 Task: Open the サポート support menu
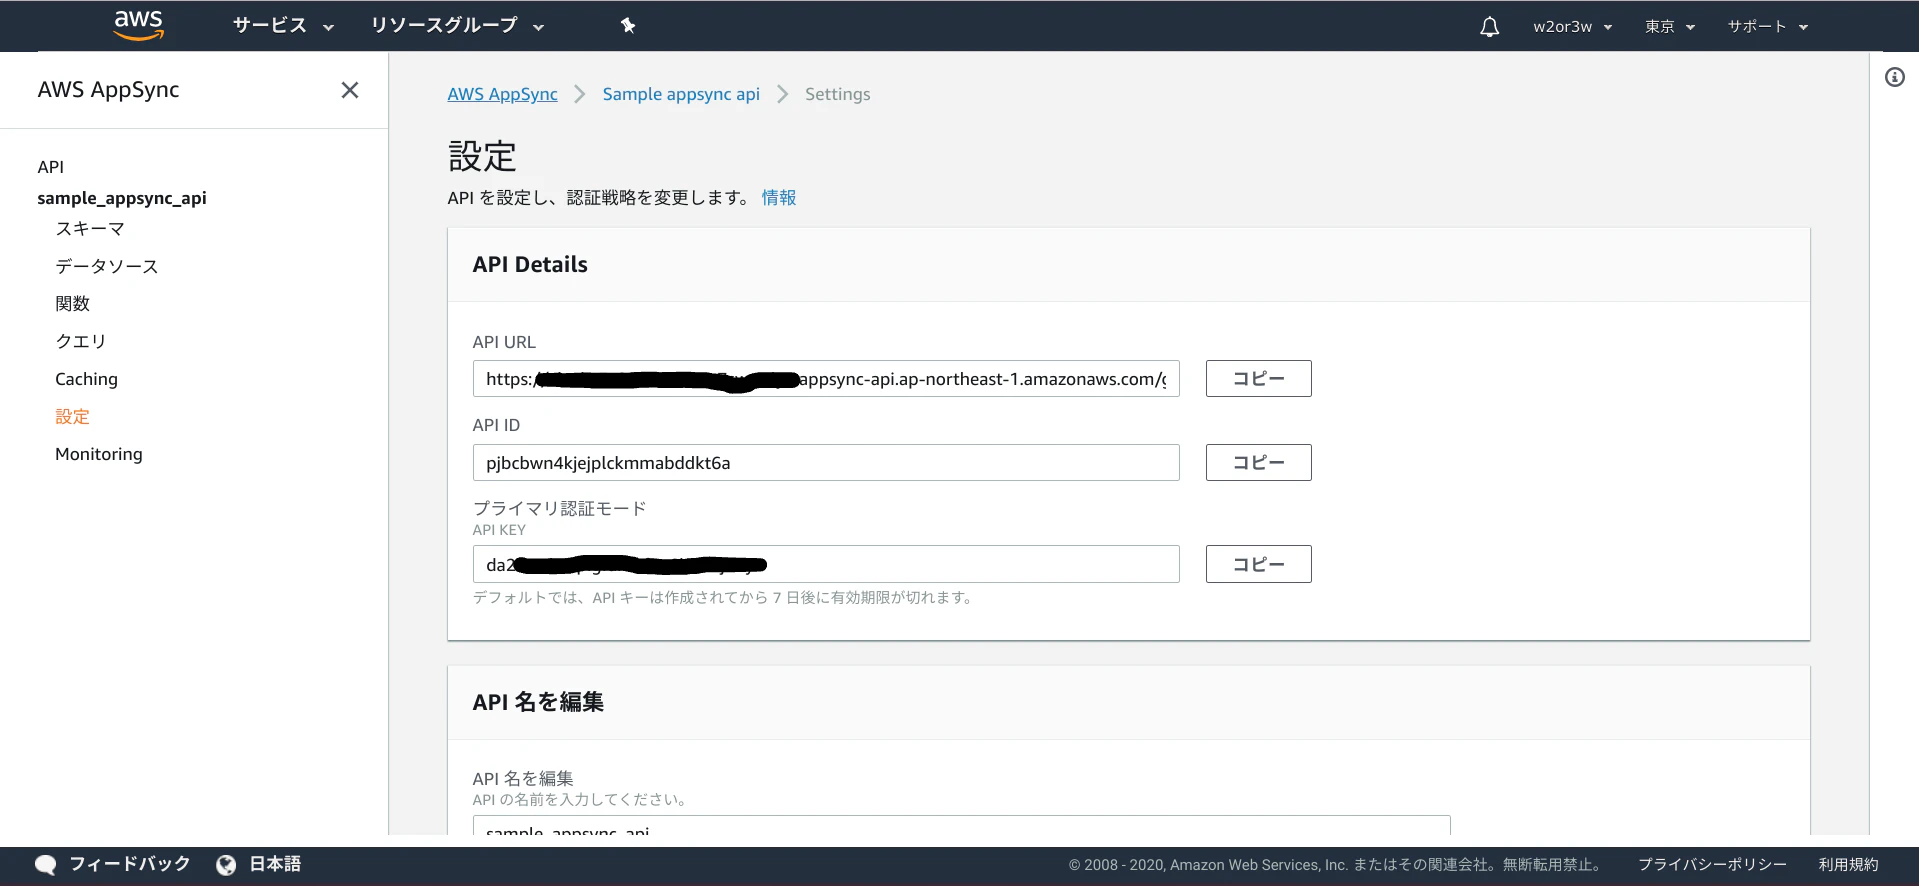(1768, 27)
